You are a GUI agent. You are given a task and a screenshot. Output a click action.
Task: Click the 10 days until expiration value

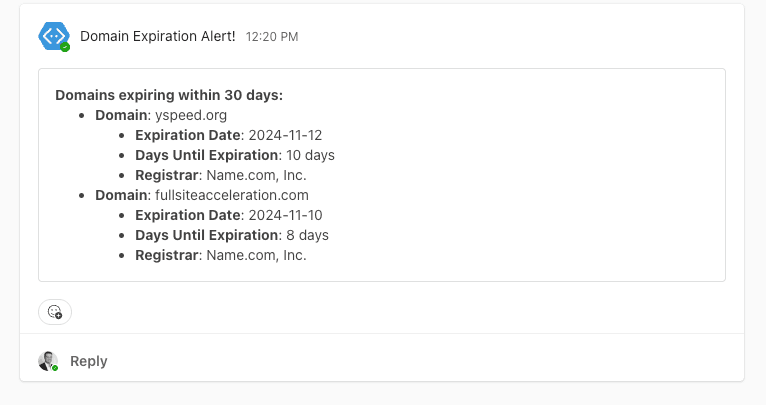tap(310, 155)
